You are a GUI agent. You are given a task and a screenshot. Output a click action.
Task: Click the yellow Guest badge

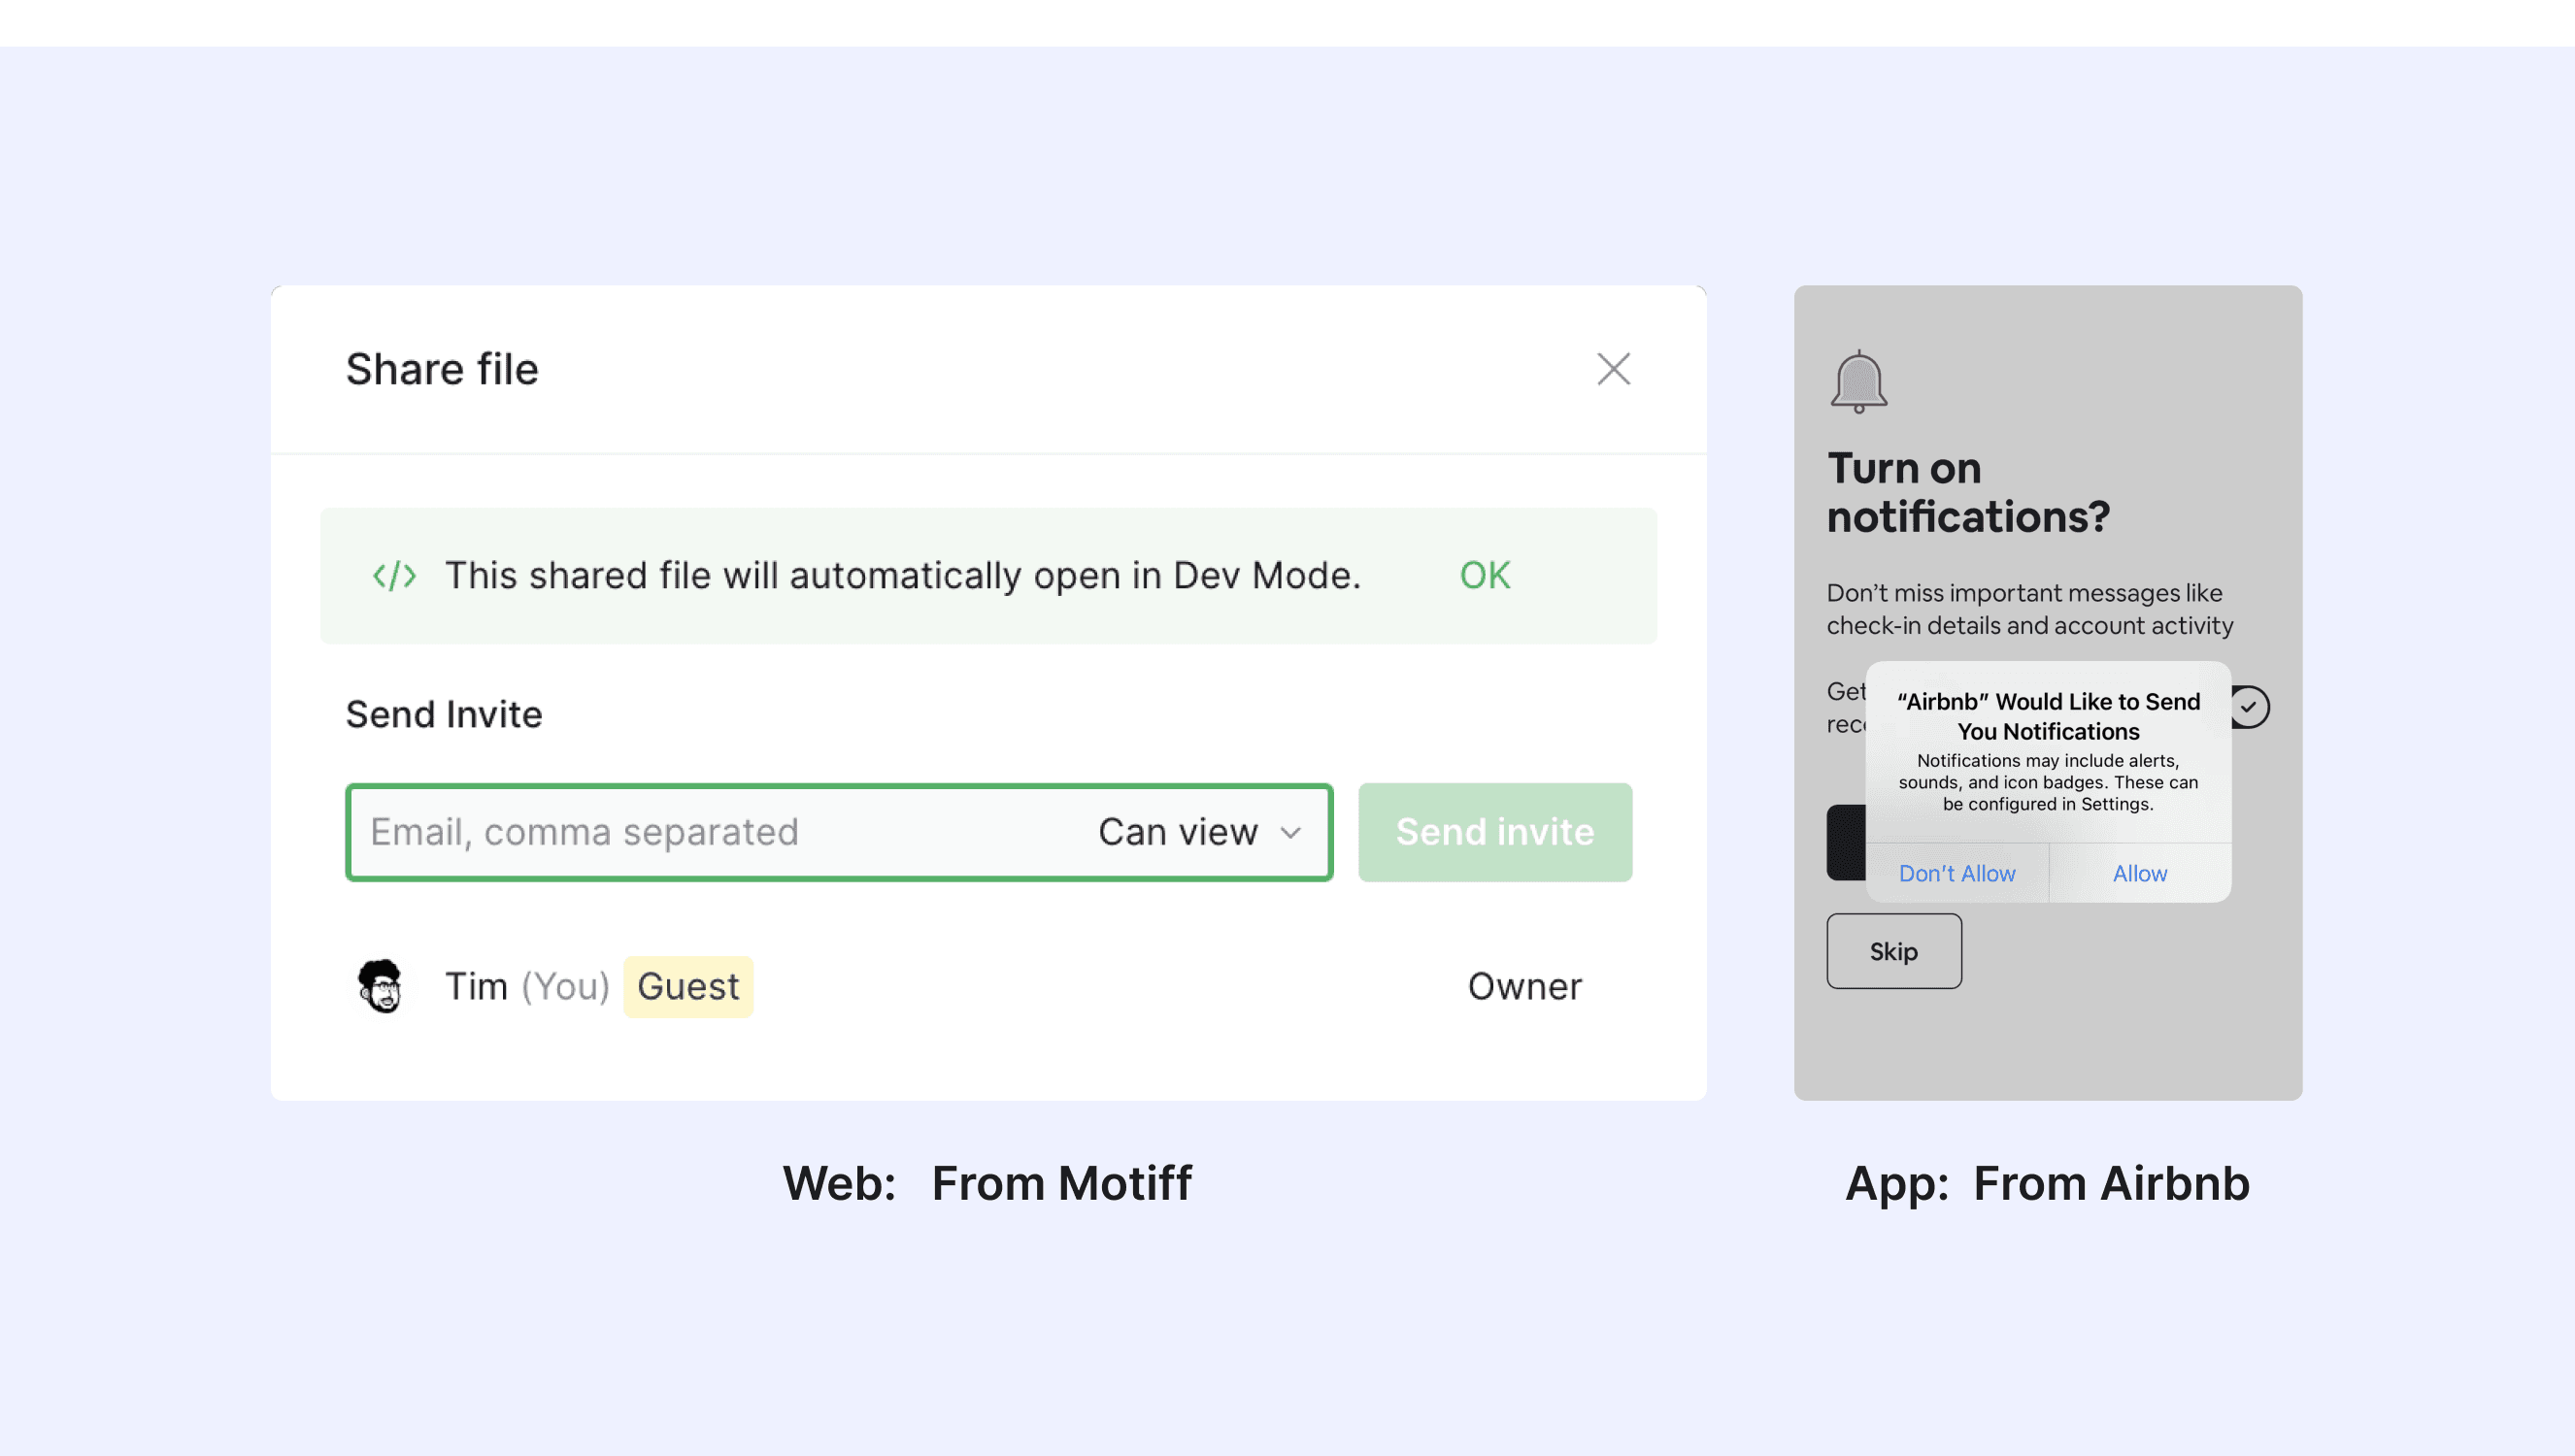coord(688,986)
